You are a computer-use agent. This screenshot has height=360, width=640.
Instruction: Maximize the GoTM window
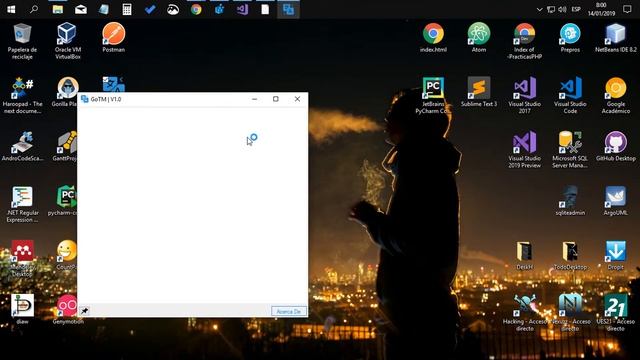click(276, 99)
